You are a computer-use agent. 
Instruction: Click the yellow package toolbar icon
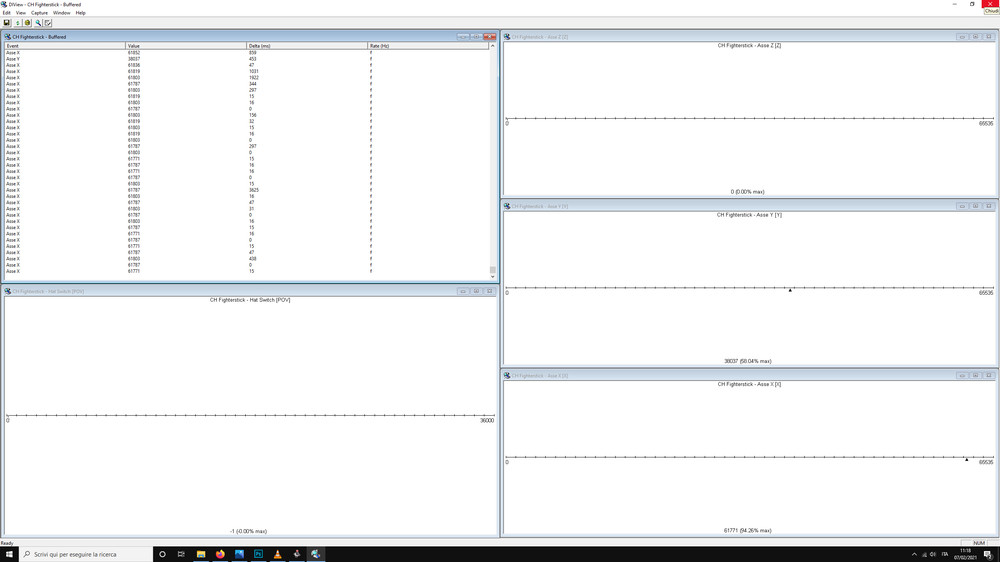[27, 22]
